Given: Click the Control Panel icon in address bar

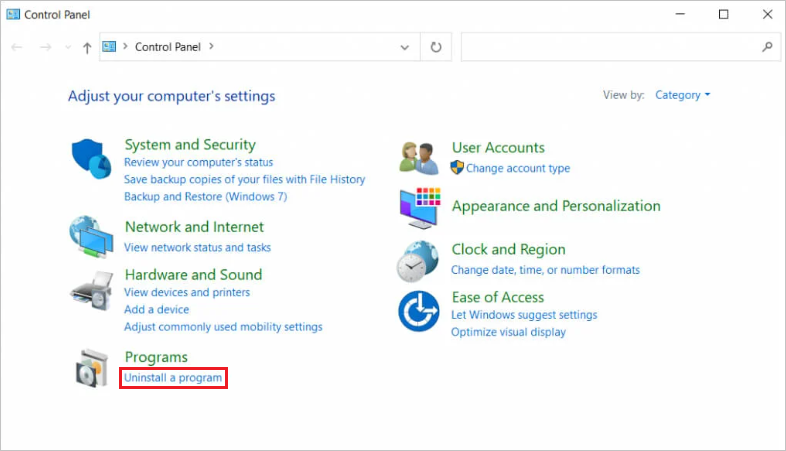Looking at the screenshot, I should 109,47.
